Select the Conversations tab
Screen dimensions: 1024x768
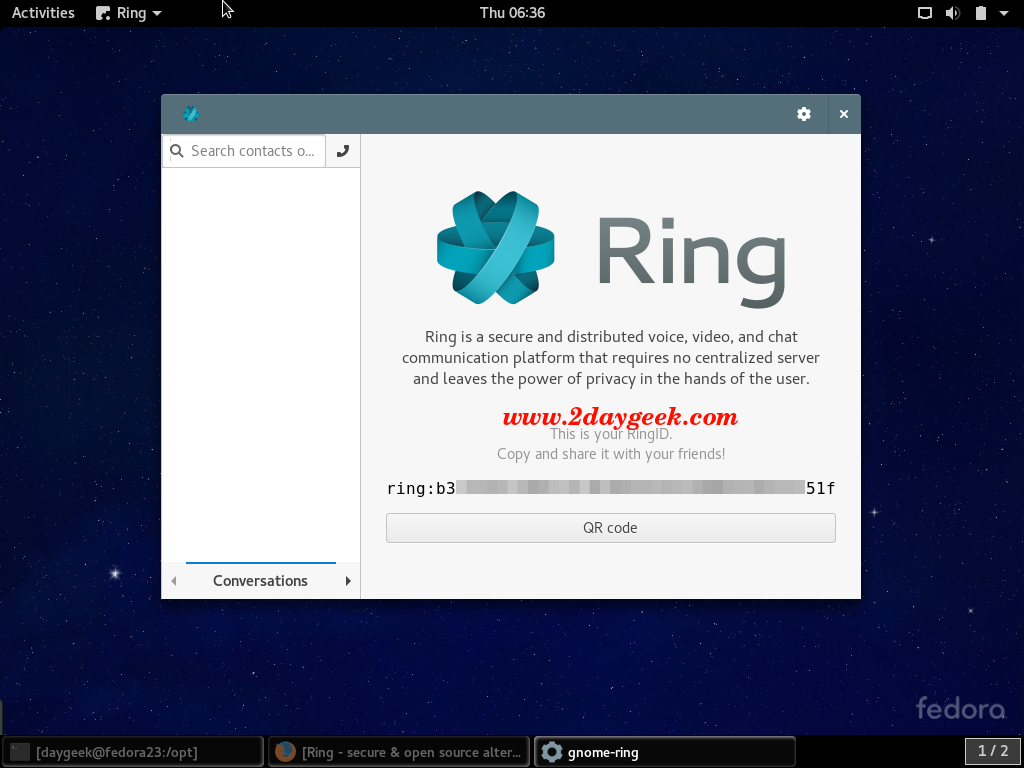pyautogui.click(x=261, y=581)
